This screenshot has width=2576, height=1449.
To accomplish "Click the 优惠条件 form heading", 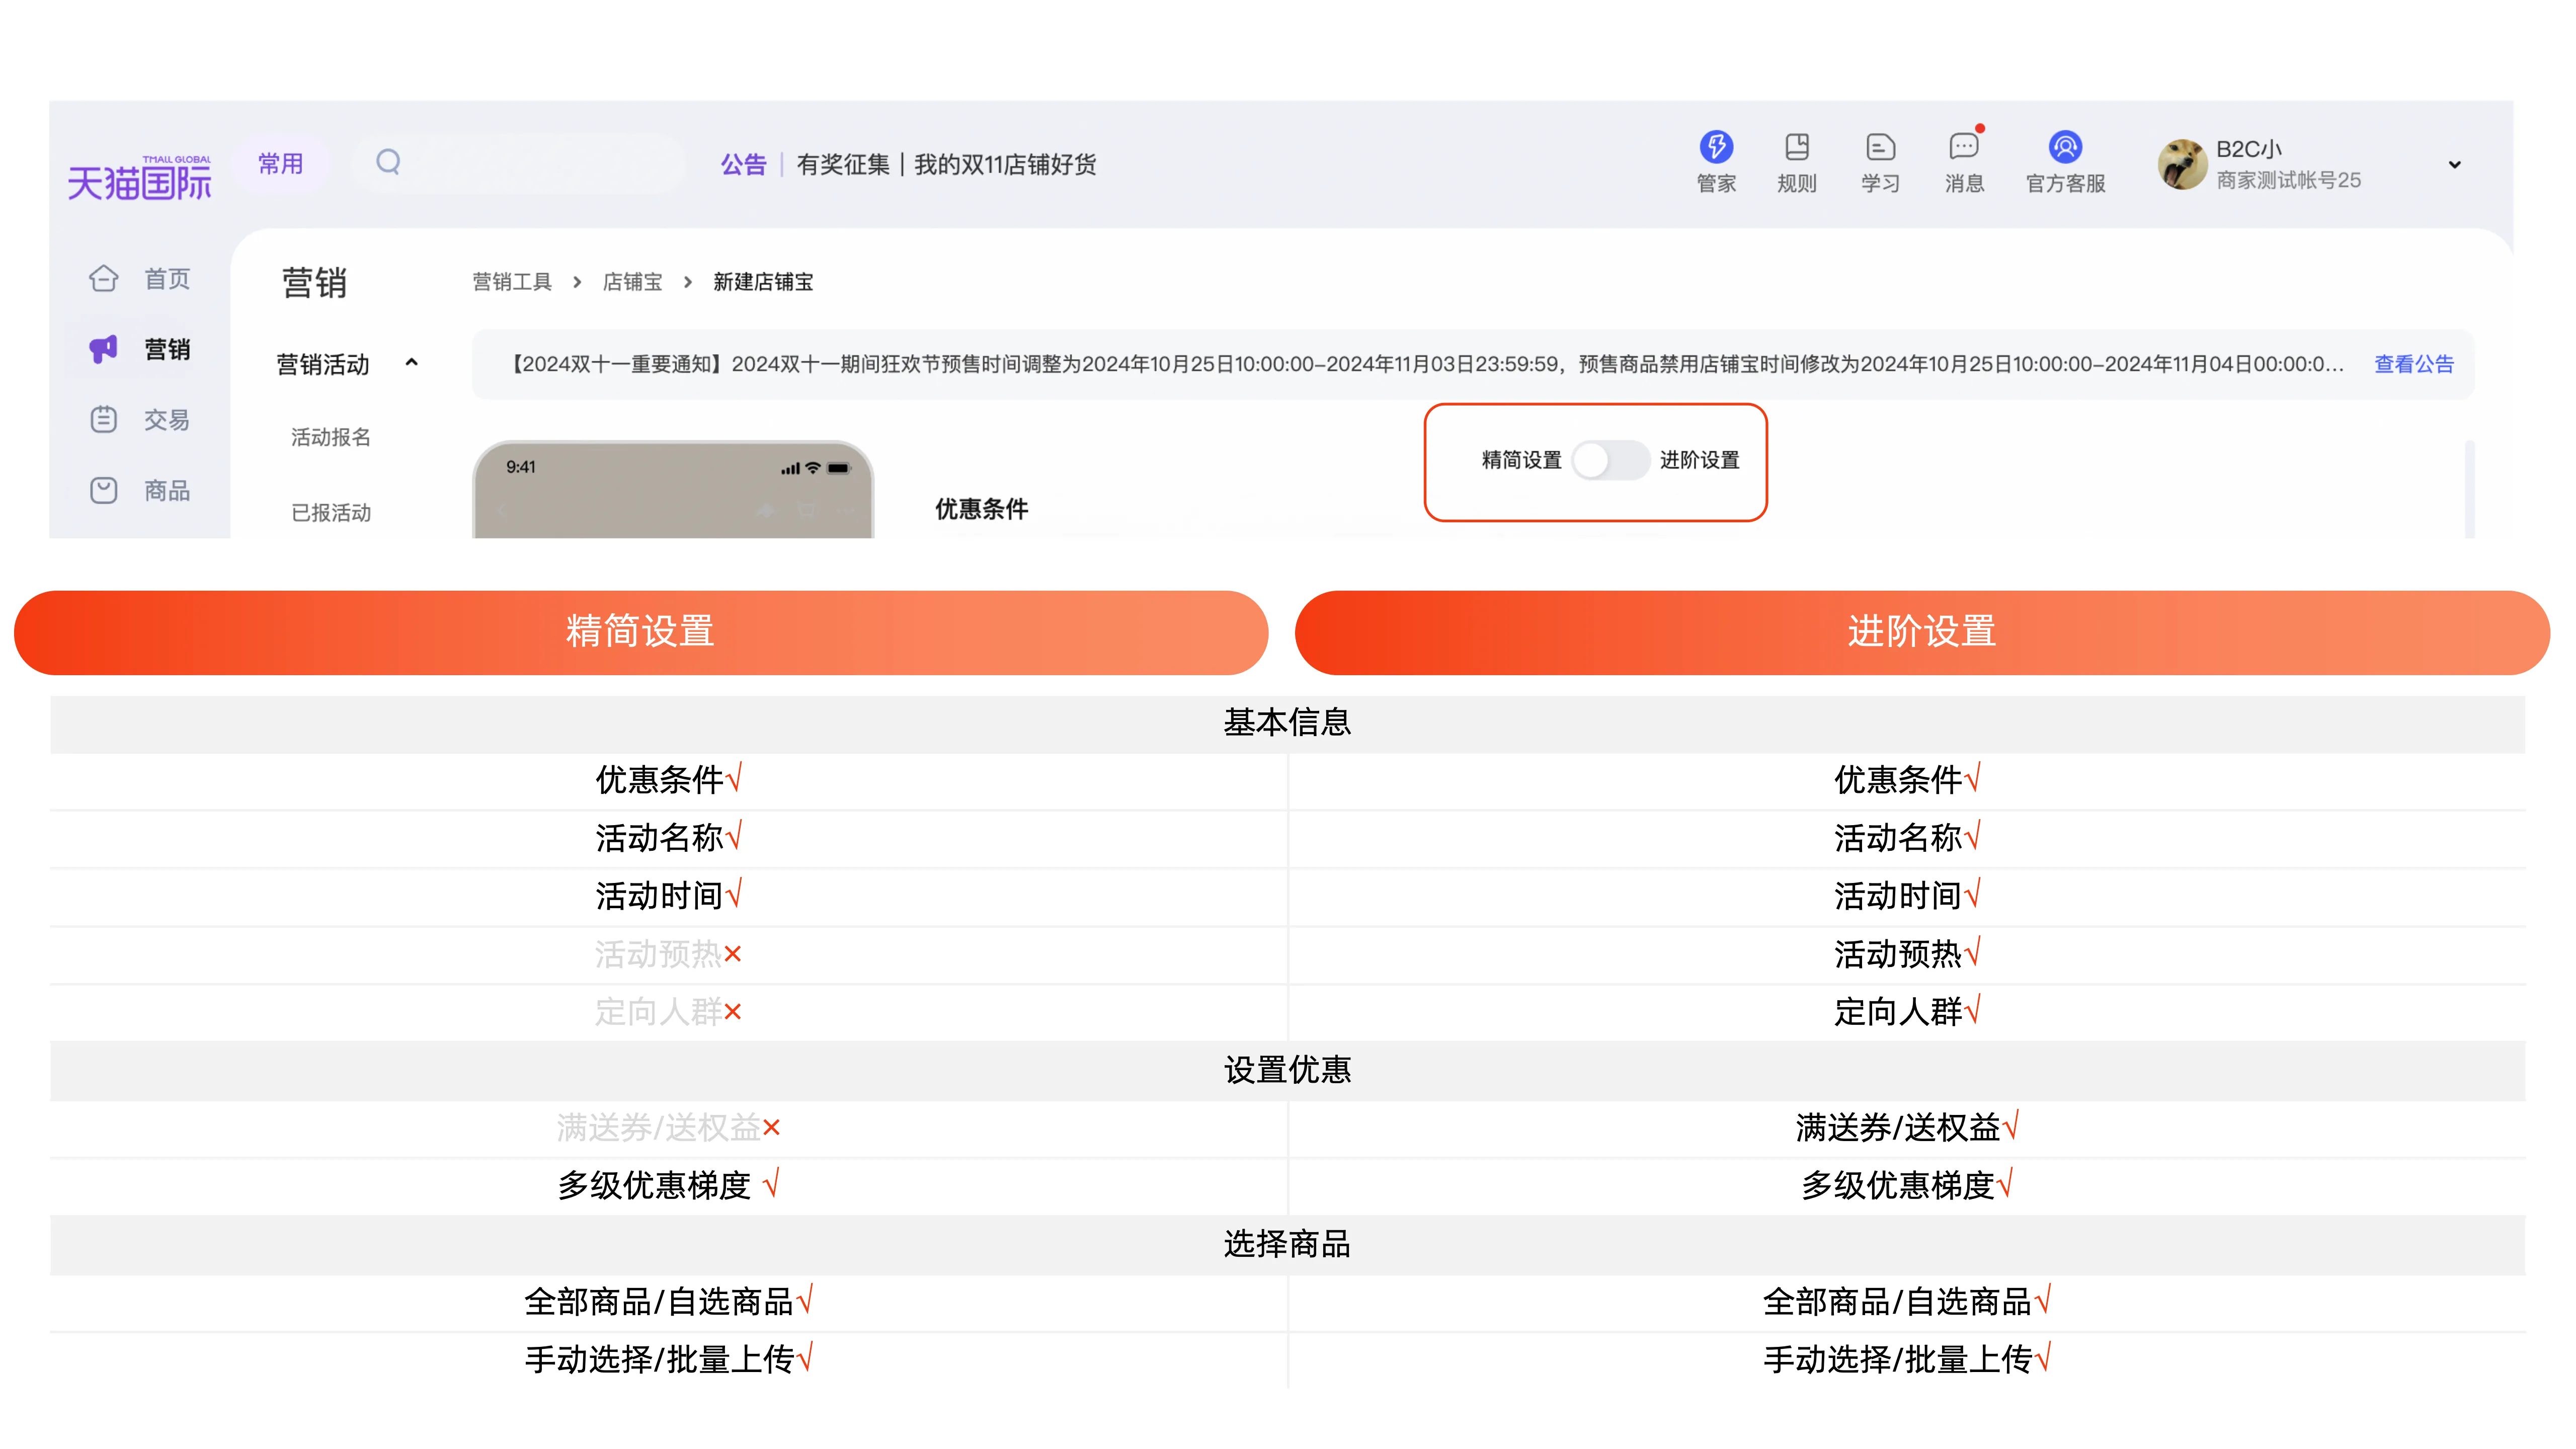I will click(x=981, y=509).
